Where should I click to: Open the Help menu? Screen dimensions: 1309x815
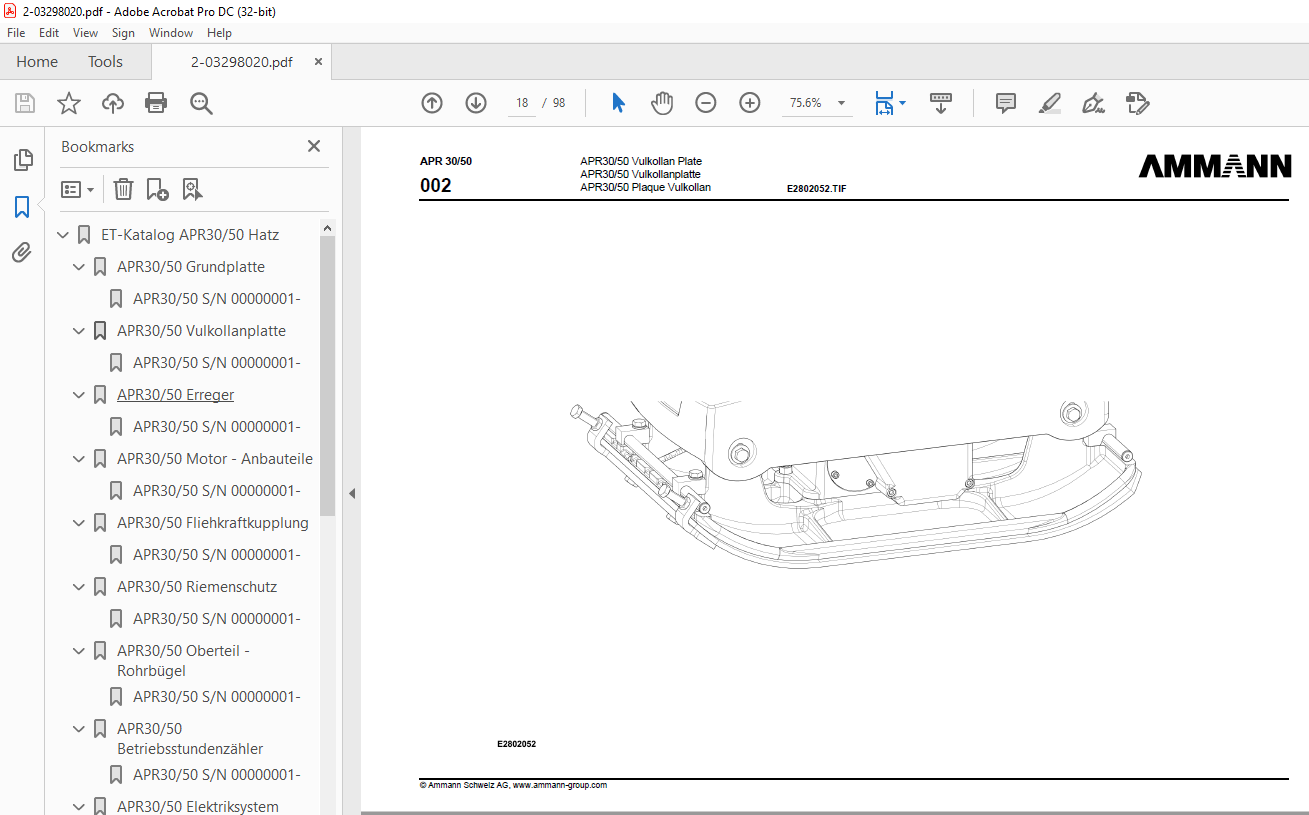point(219,33)
